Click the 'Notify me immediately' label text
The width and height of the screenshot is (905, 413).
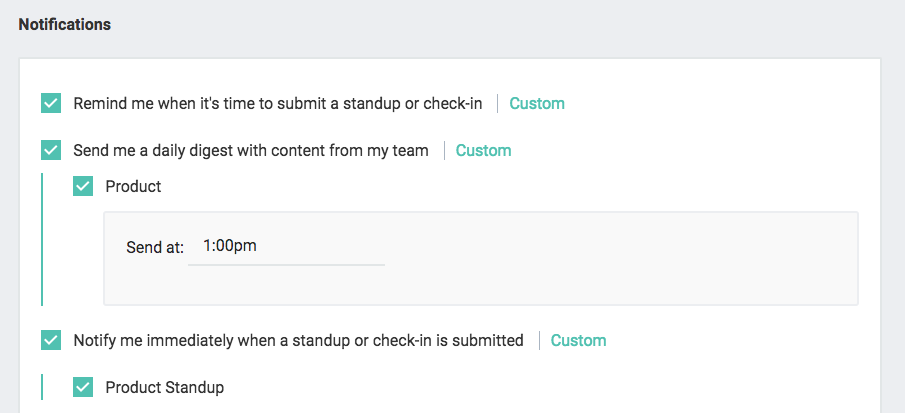(298, 340)
